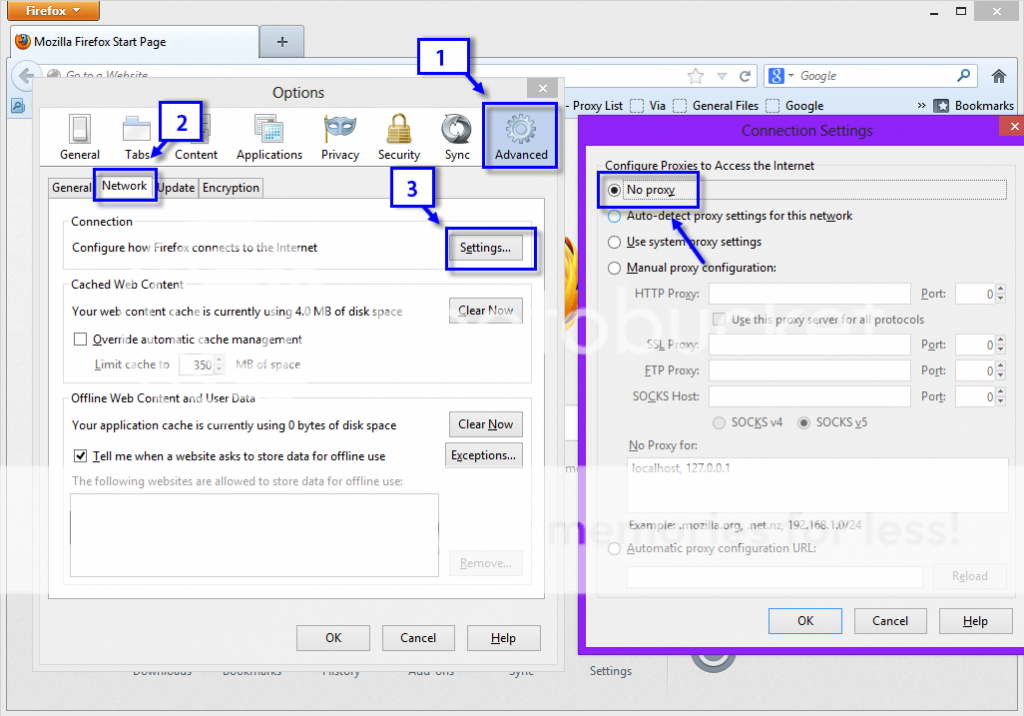The width and height of the screenshot is (1024, 716).
Task: Click the SSL Proxy input field
Action: point(810,345)
